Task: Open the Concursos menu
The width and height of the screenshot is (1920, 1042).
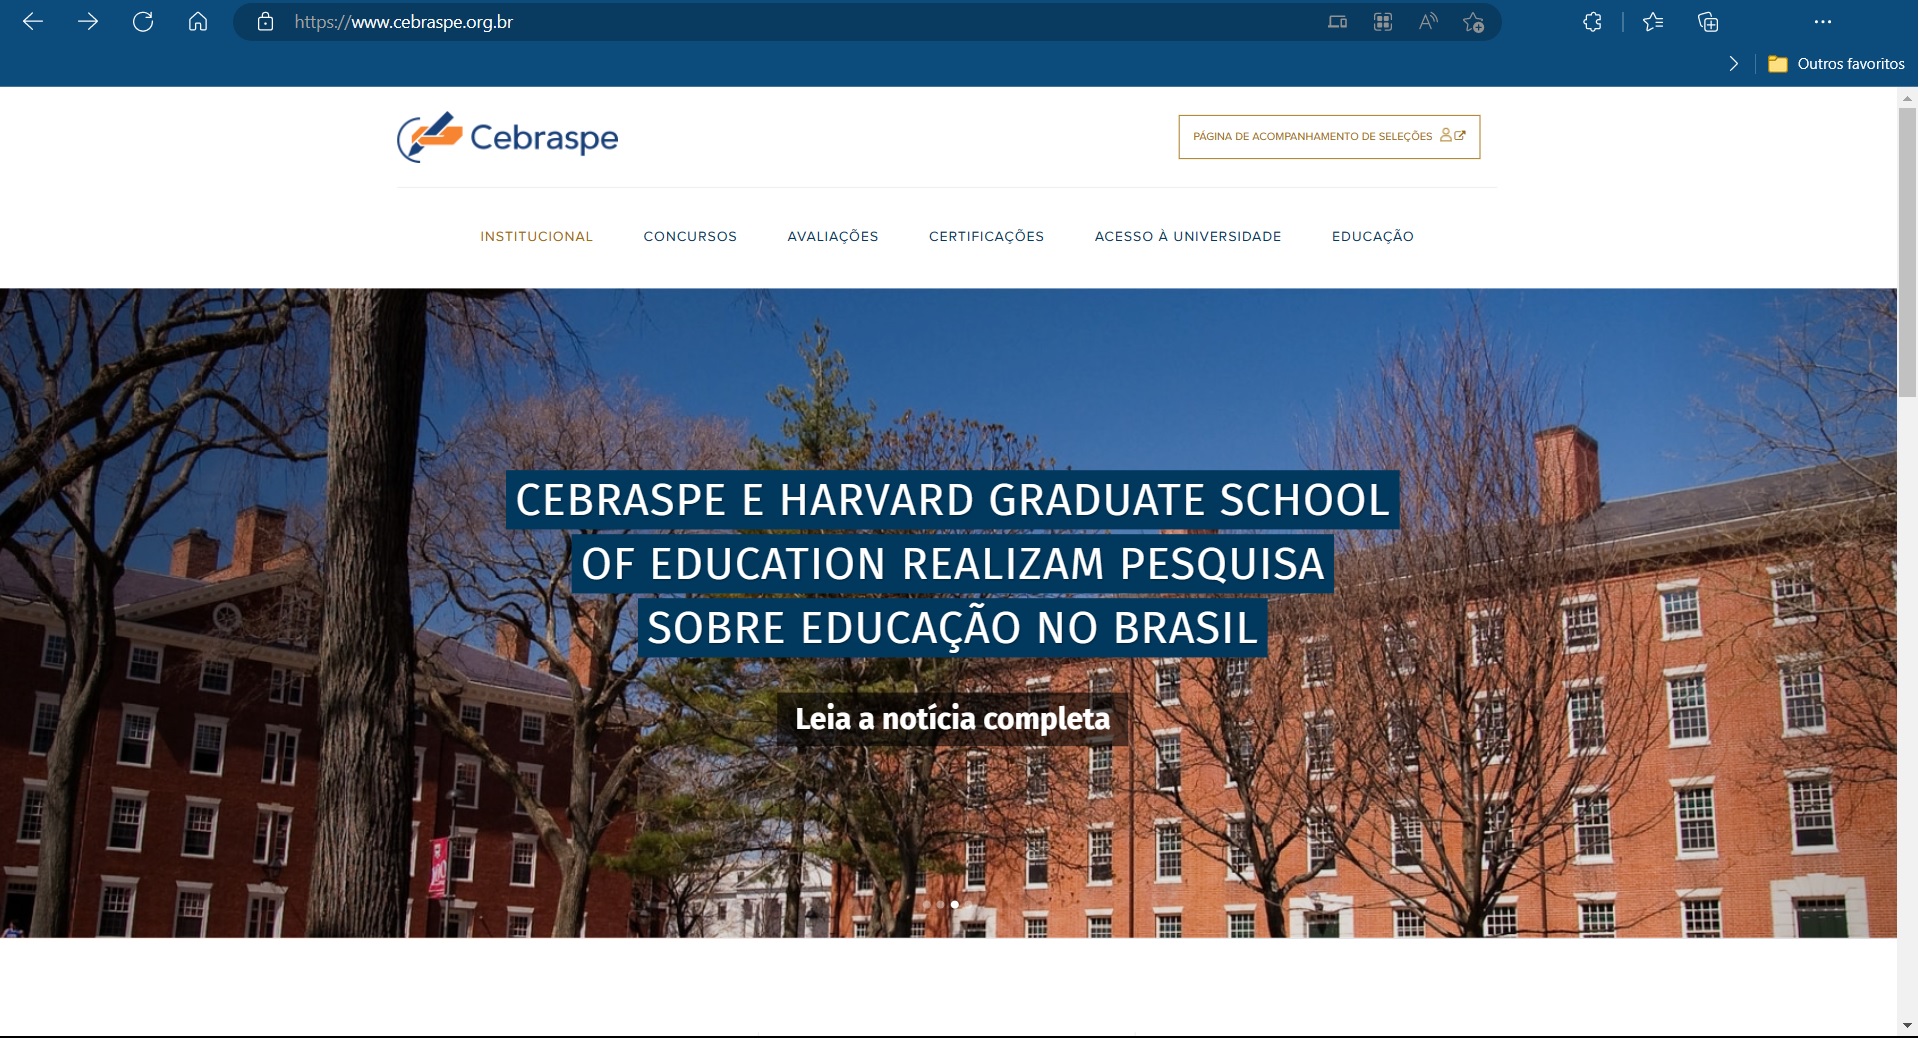Action: coord(690,237)
